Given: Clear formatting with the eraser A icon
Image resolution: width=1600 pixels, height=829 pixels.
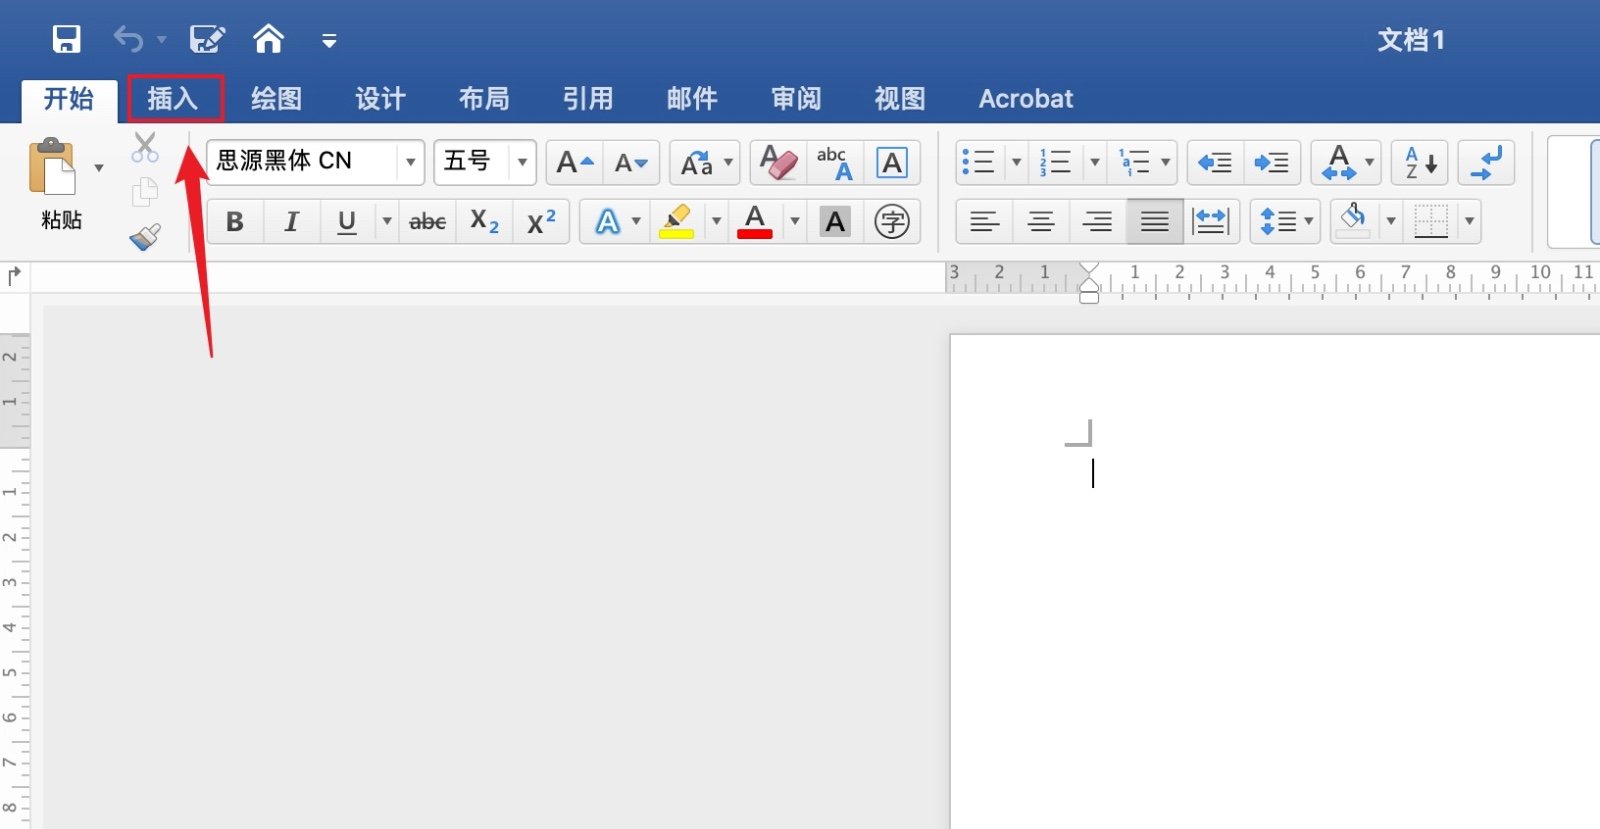Looking at the screenshot, I should (x=778, y=162).
